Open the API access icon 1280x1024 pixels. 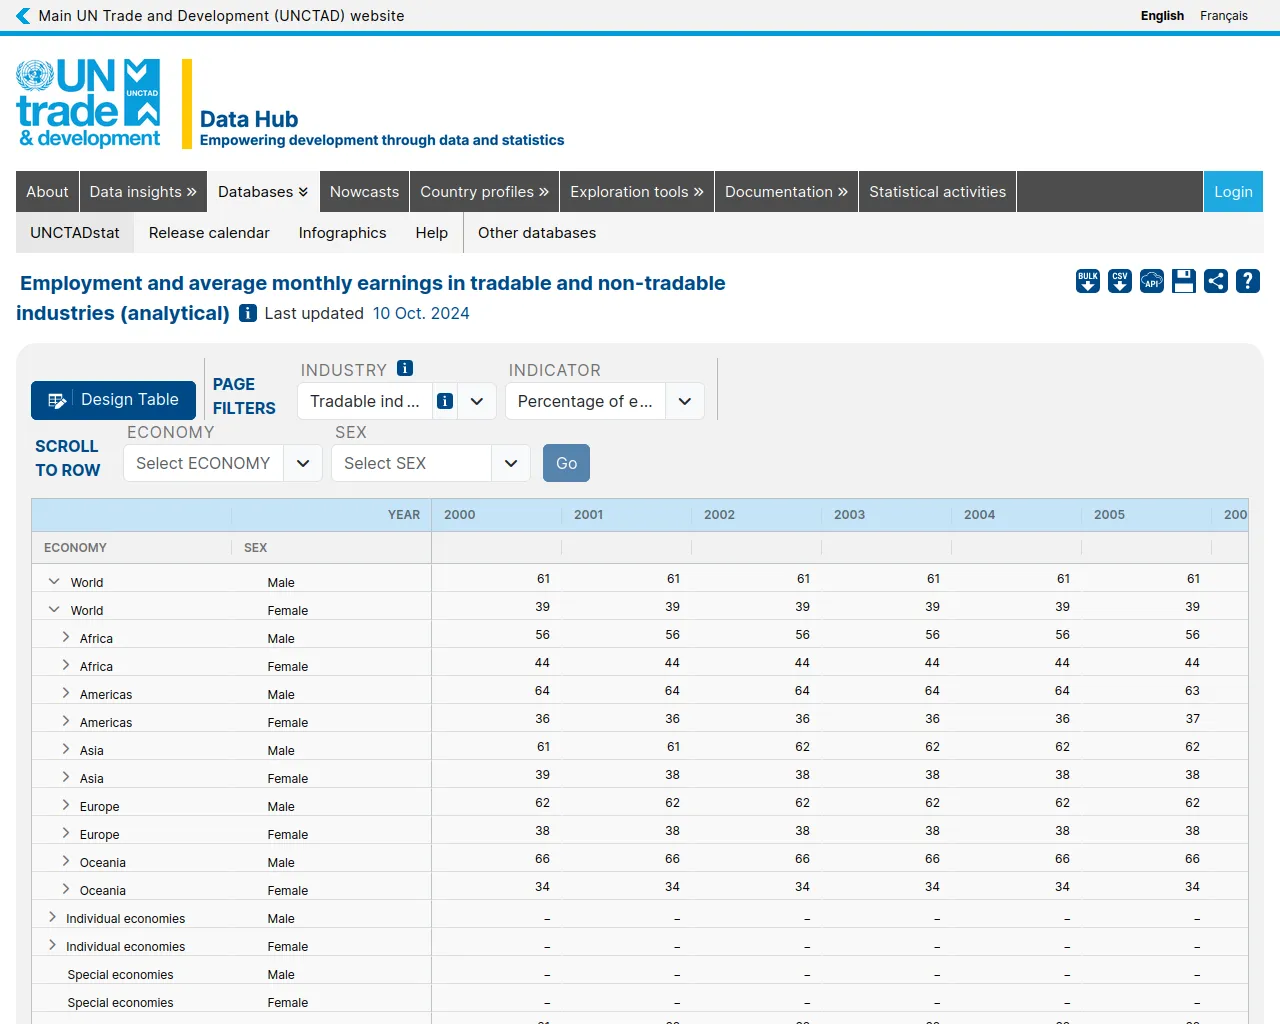tap(1152, 281)
